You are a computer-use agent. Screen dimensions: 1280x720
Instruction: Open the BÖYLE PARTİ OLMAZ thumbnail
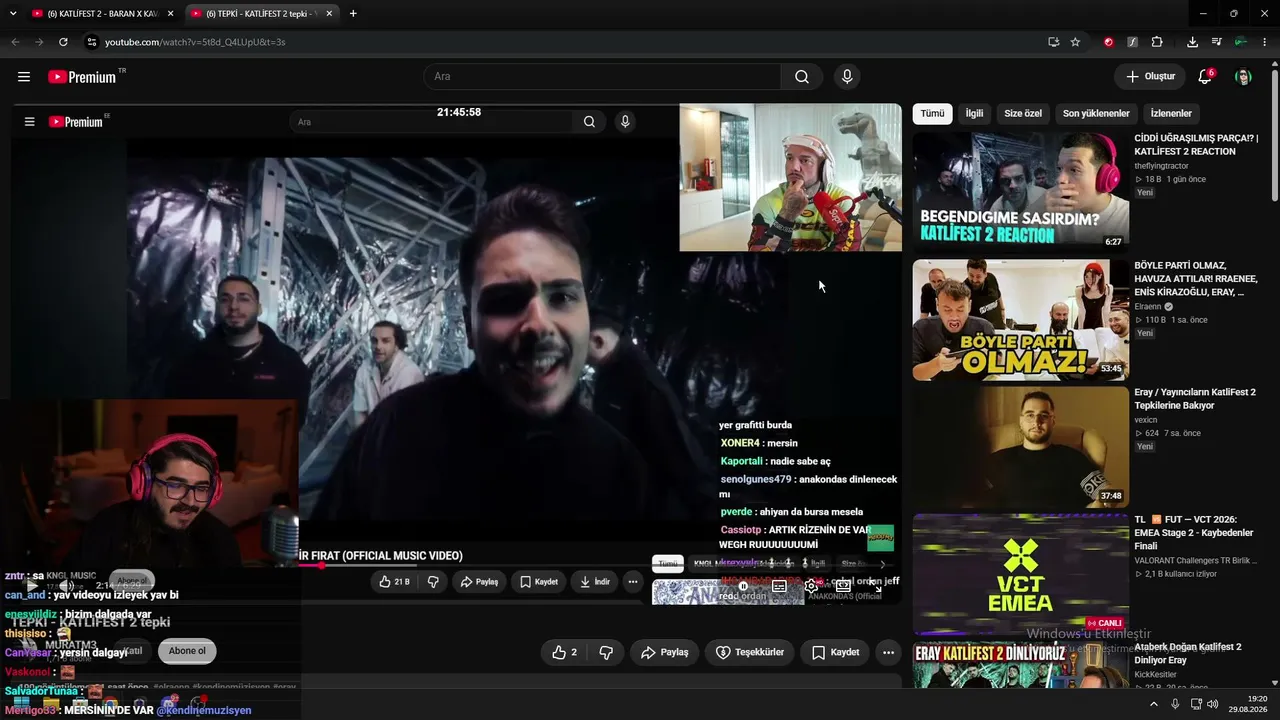(x=1020, y=320)
